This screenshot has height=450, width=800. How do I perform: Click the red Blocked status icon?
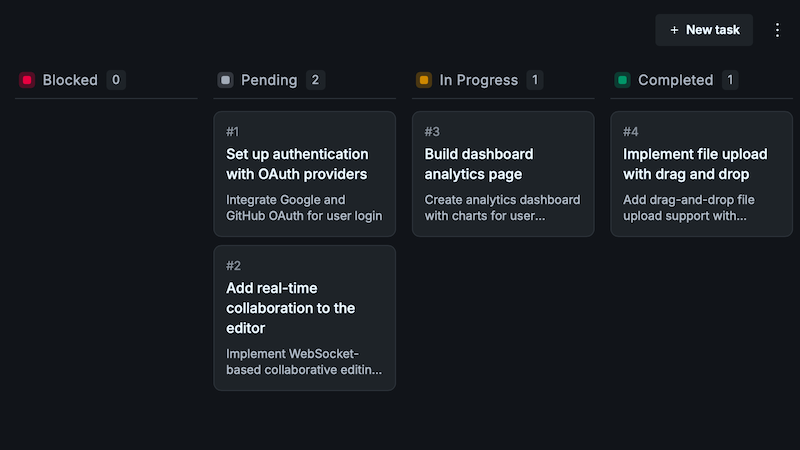pyautogui.click(x=27, y=80)
